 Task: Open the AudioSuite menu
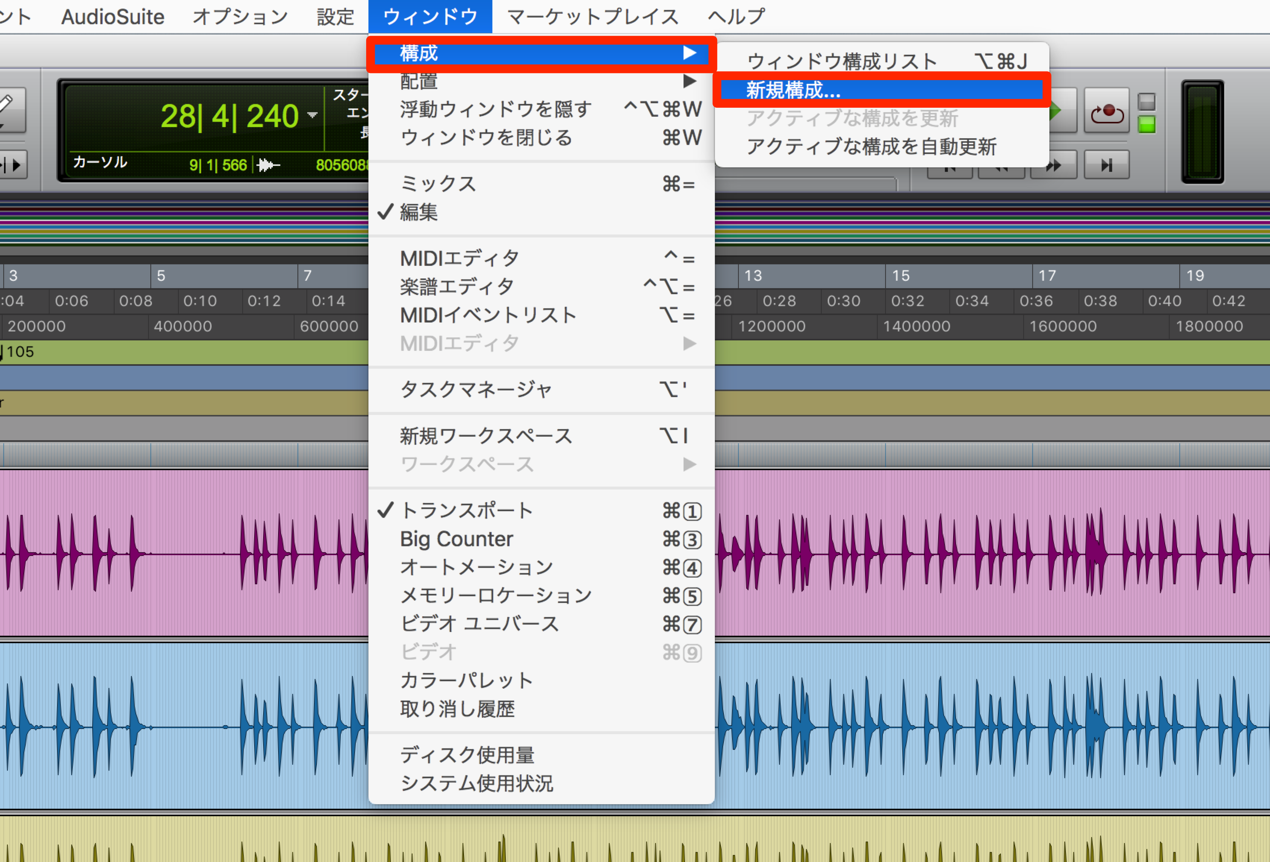tap(112, 16)
